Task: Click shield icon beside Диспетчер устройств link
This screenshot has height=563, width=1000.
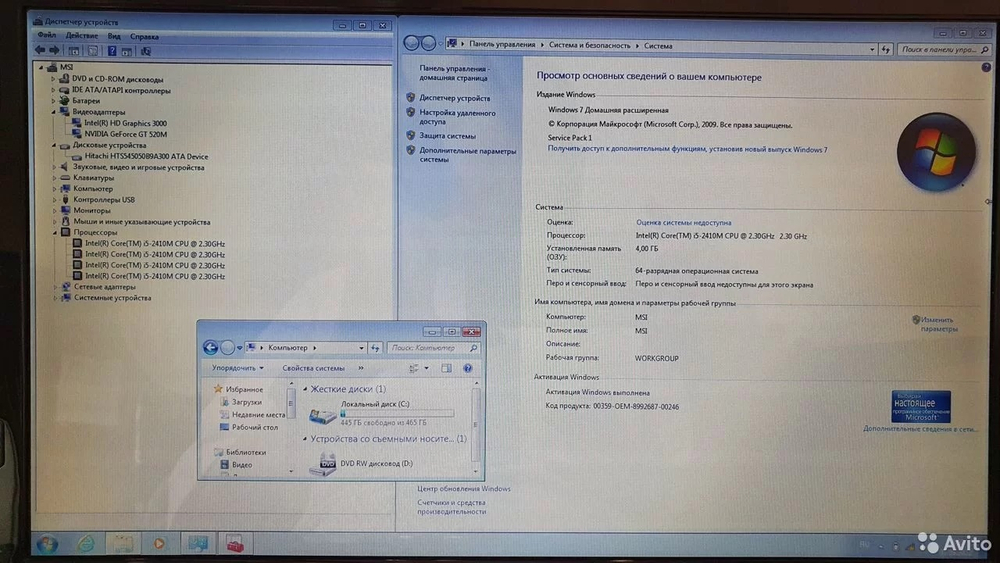Action: point(411,98)
